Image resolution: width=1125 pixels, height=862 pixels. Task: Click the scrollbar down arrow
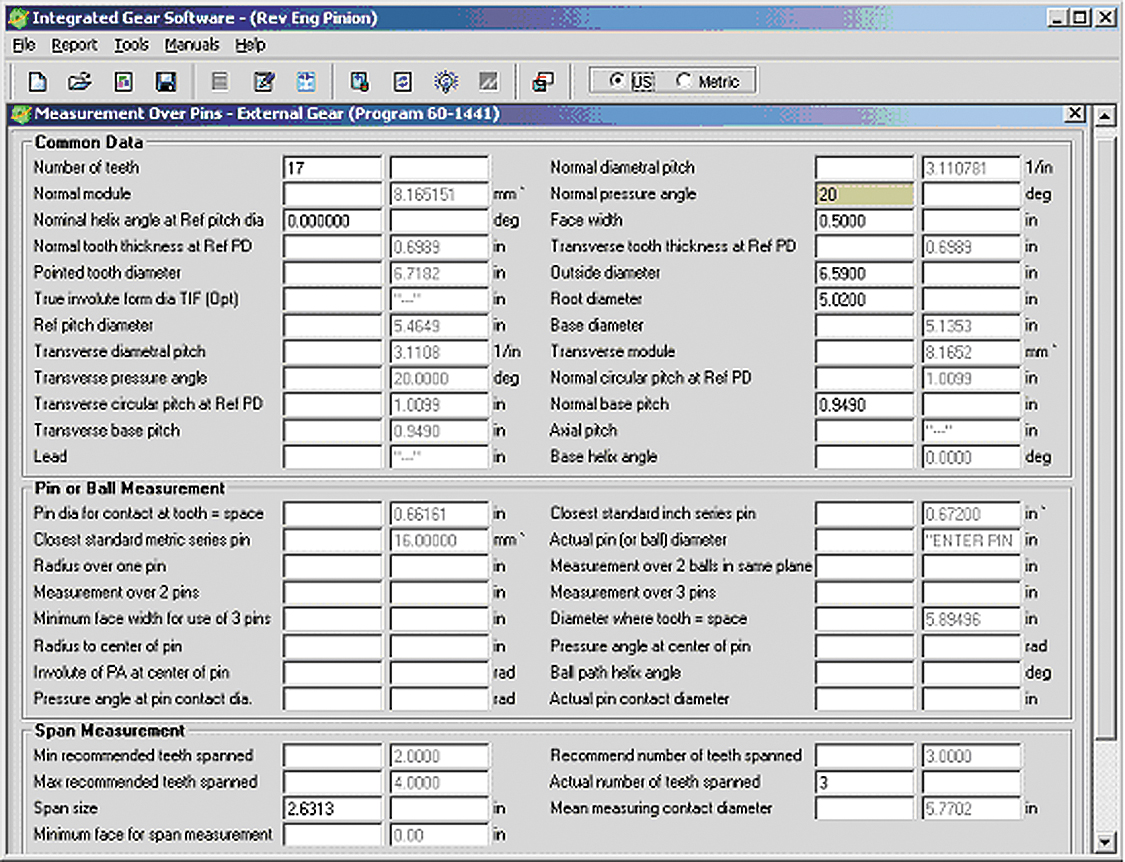[1105, 842]
